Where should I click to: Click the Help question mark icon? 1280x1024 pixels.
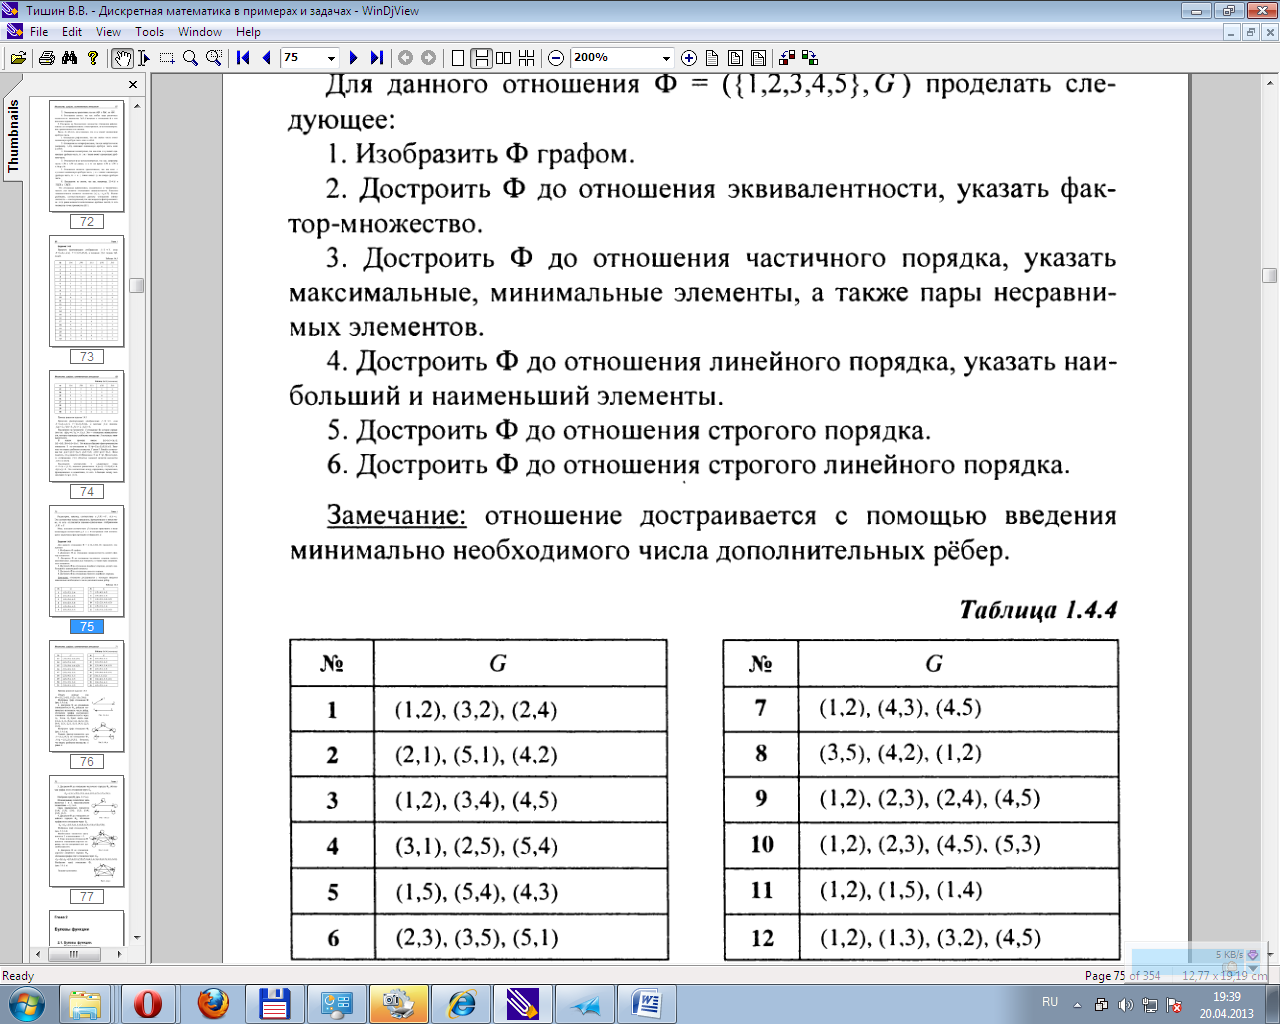(x=93, y=58)
